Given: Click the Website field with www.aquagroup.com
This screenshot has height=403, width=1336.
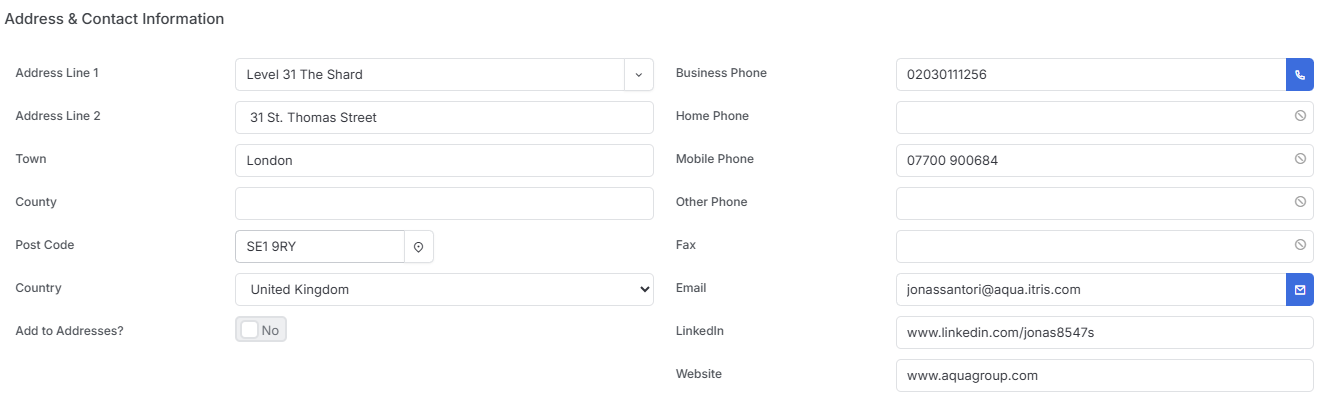Looking at the screenshot, I should pos(1105,375).
